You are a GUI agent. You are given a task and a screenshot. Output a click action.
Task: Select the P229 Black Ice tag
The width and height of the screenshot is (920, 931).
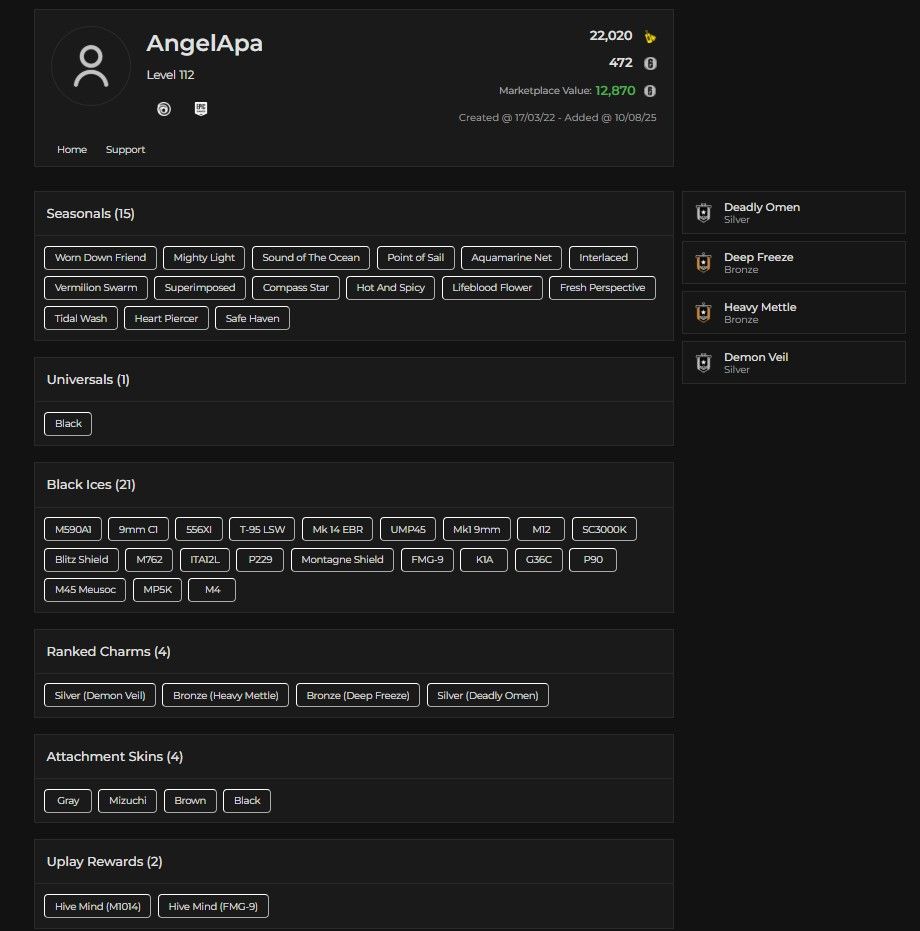click(260, 560)
